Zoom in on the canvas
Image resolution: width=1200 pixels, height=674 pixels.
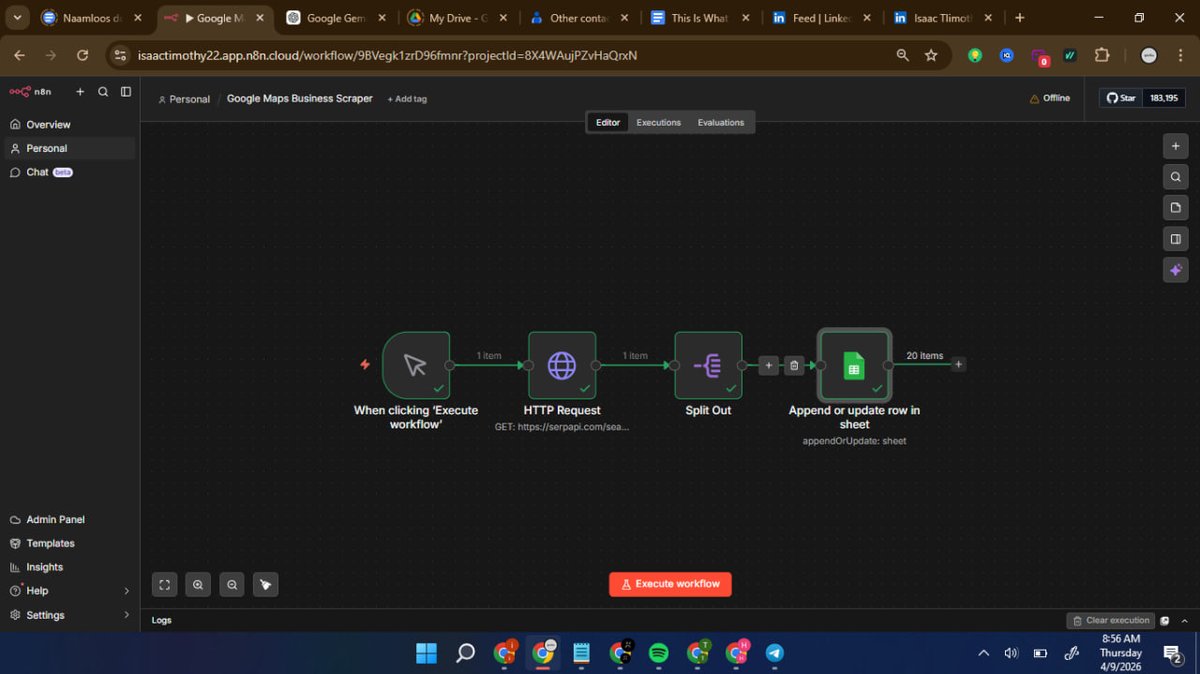point(198,585)
